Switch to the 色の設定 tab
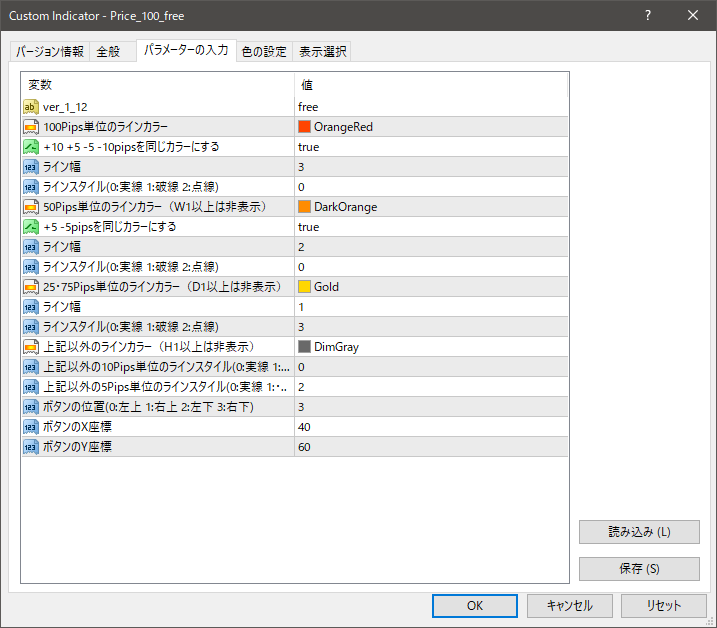The height and width of the screenshot is (628, 717). click(x=263, y=52)
